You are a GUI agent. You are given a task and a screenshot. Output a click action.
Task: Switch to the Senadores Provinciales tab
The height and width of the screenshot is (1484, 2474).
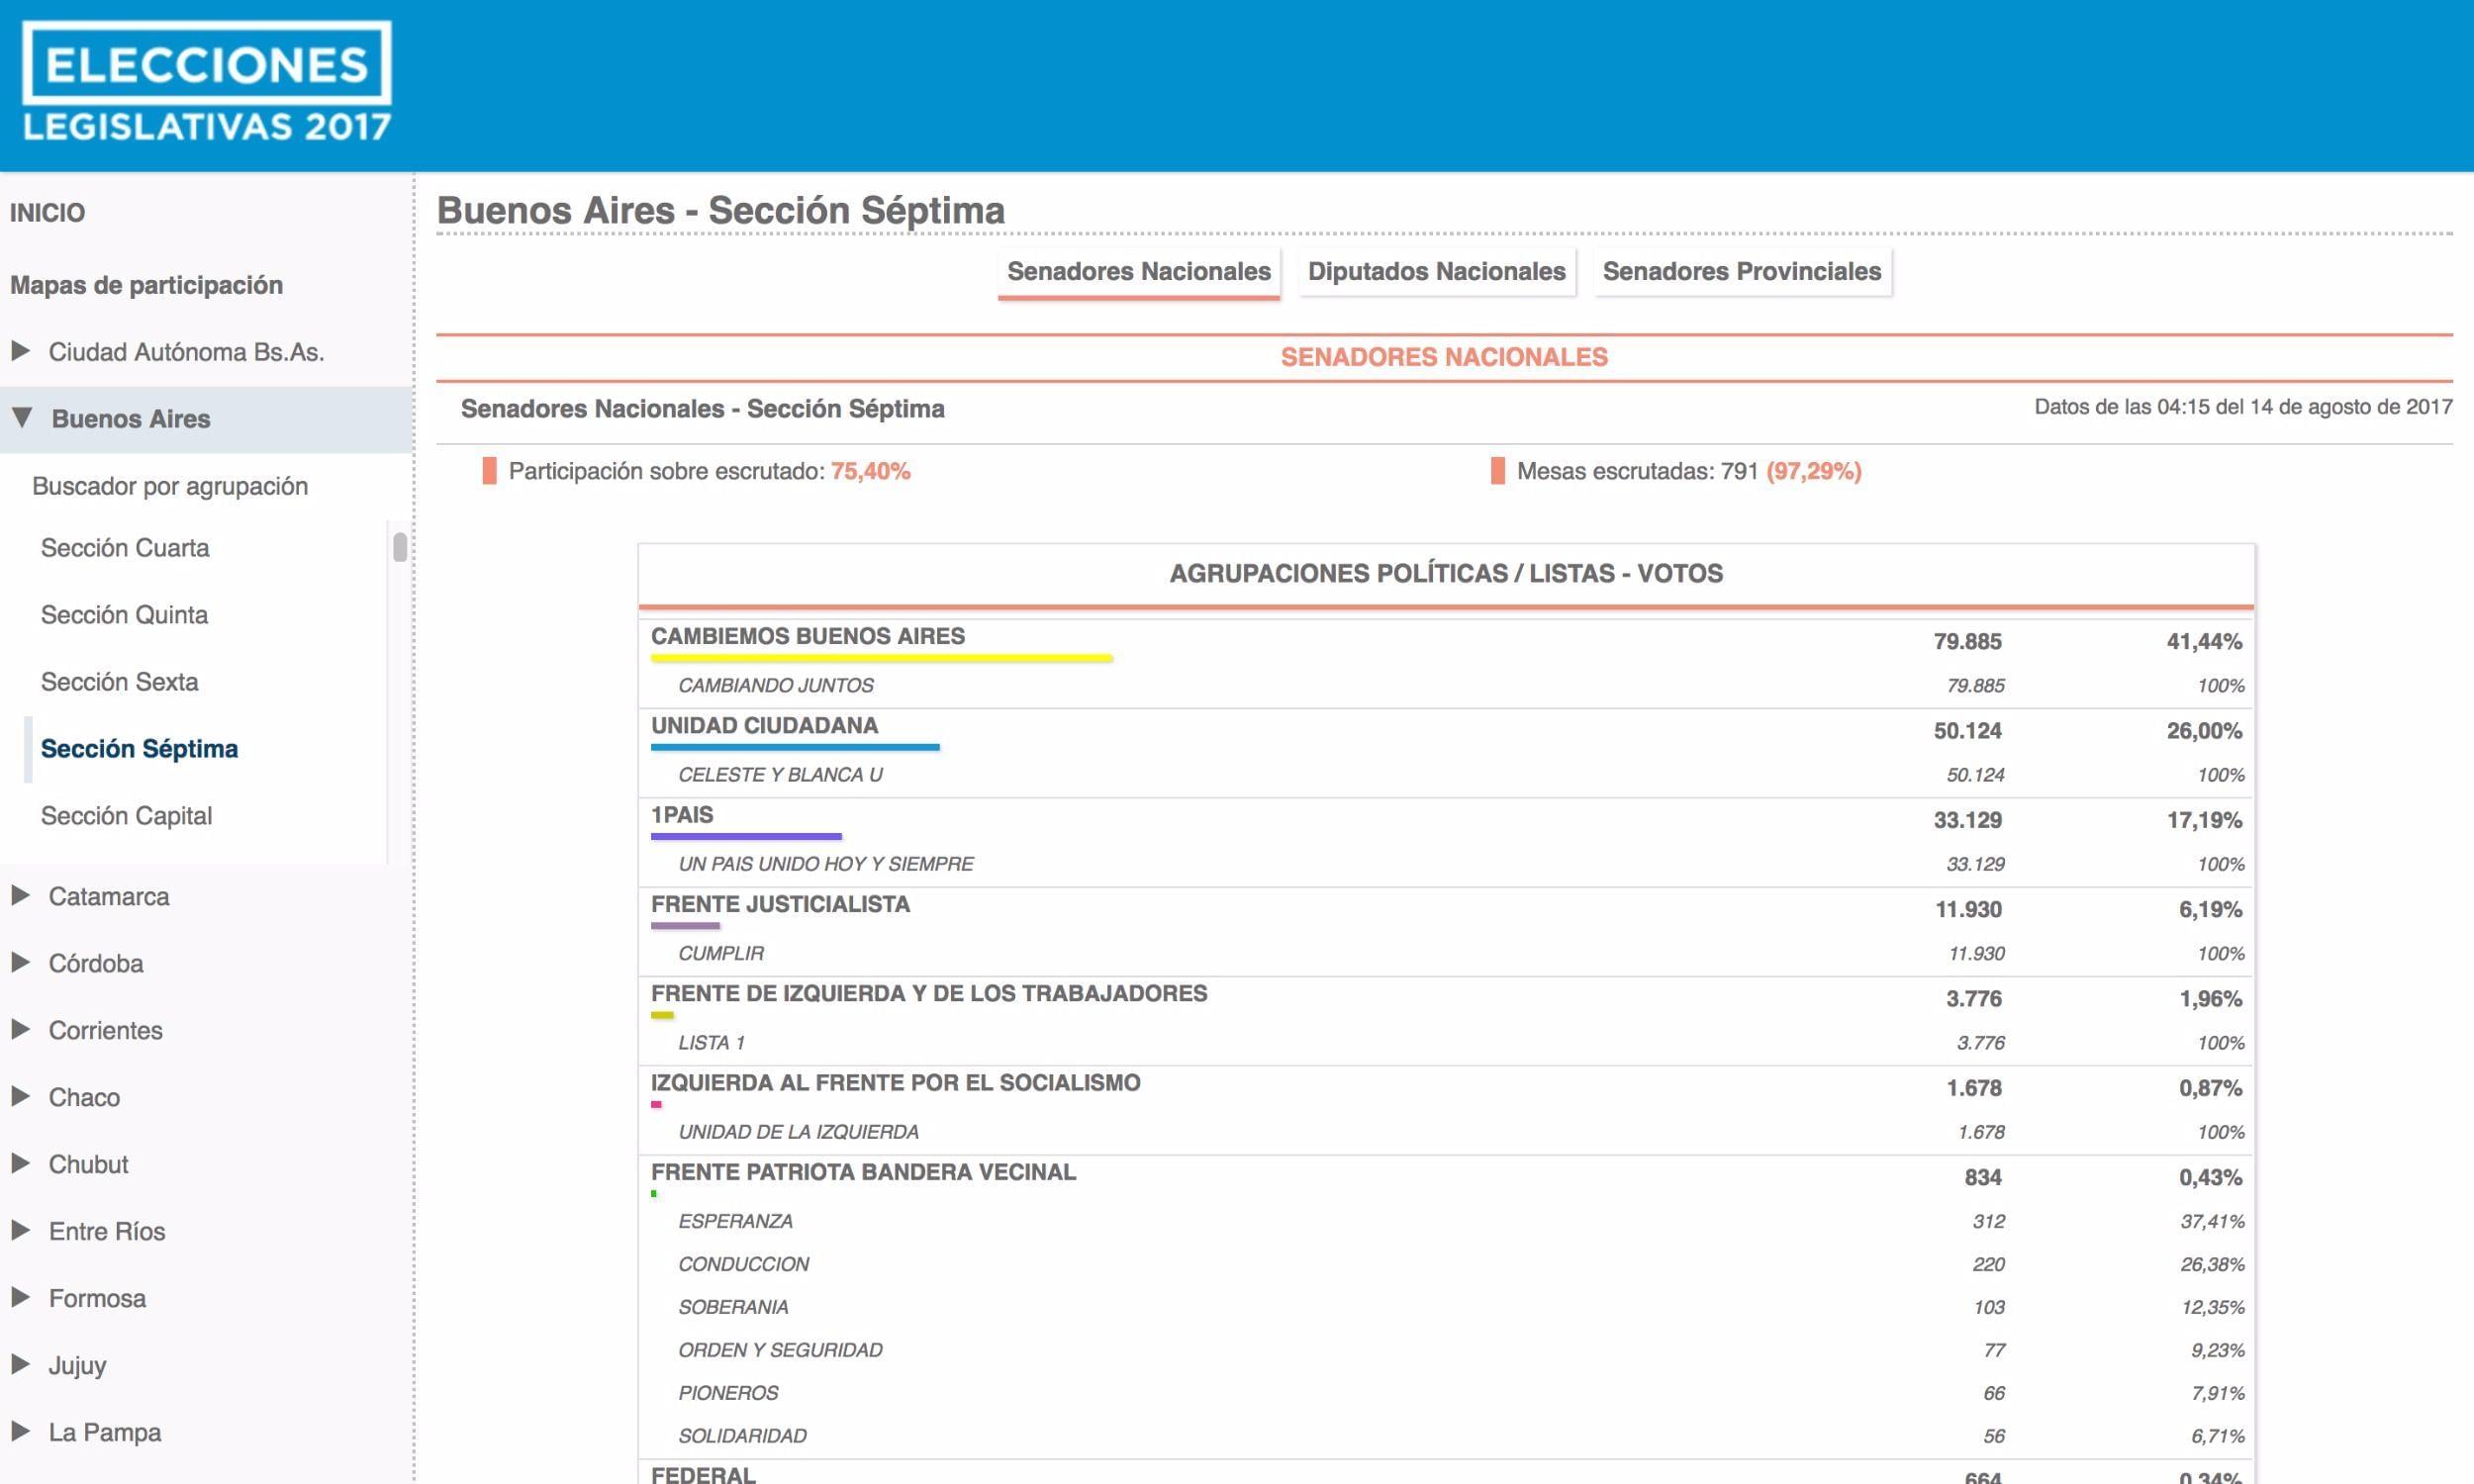coord(1741,272)
